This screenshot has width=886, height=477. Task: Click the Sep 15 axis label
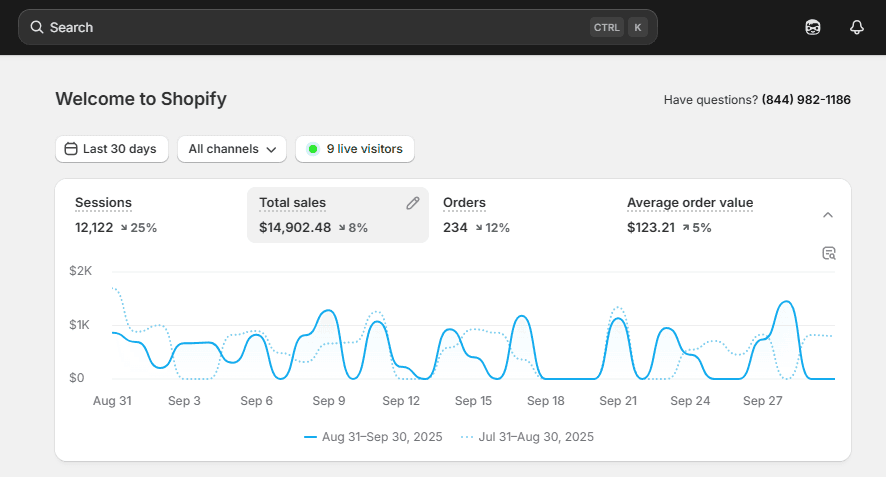pos(474,401)
